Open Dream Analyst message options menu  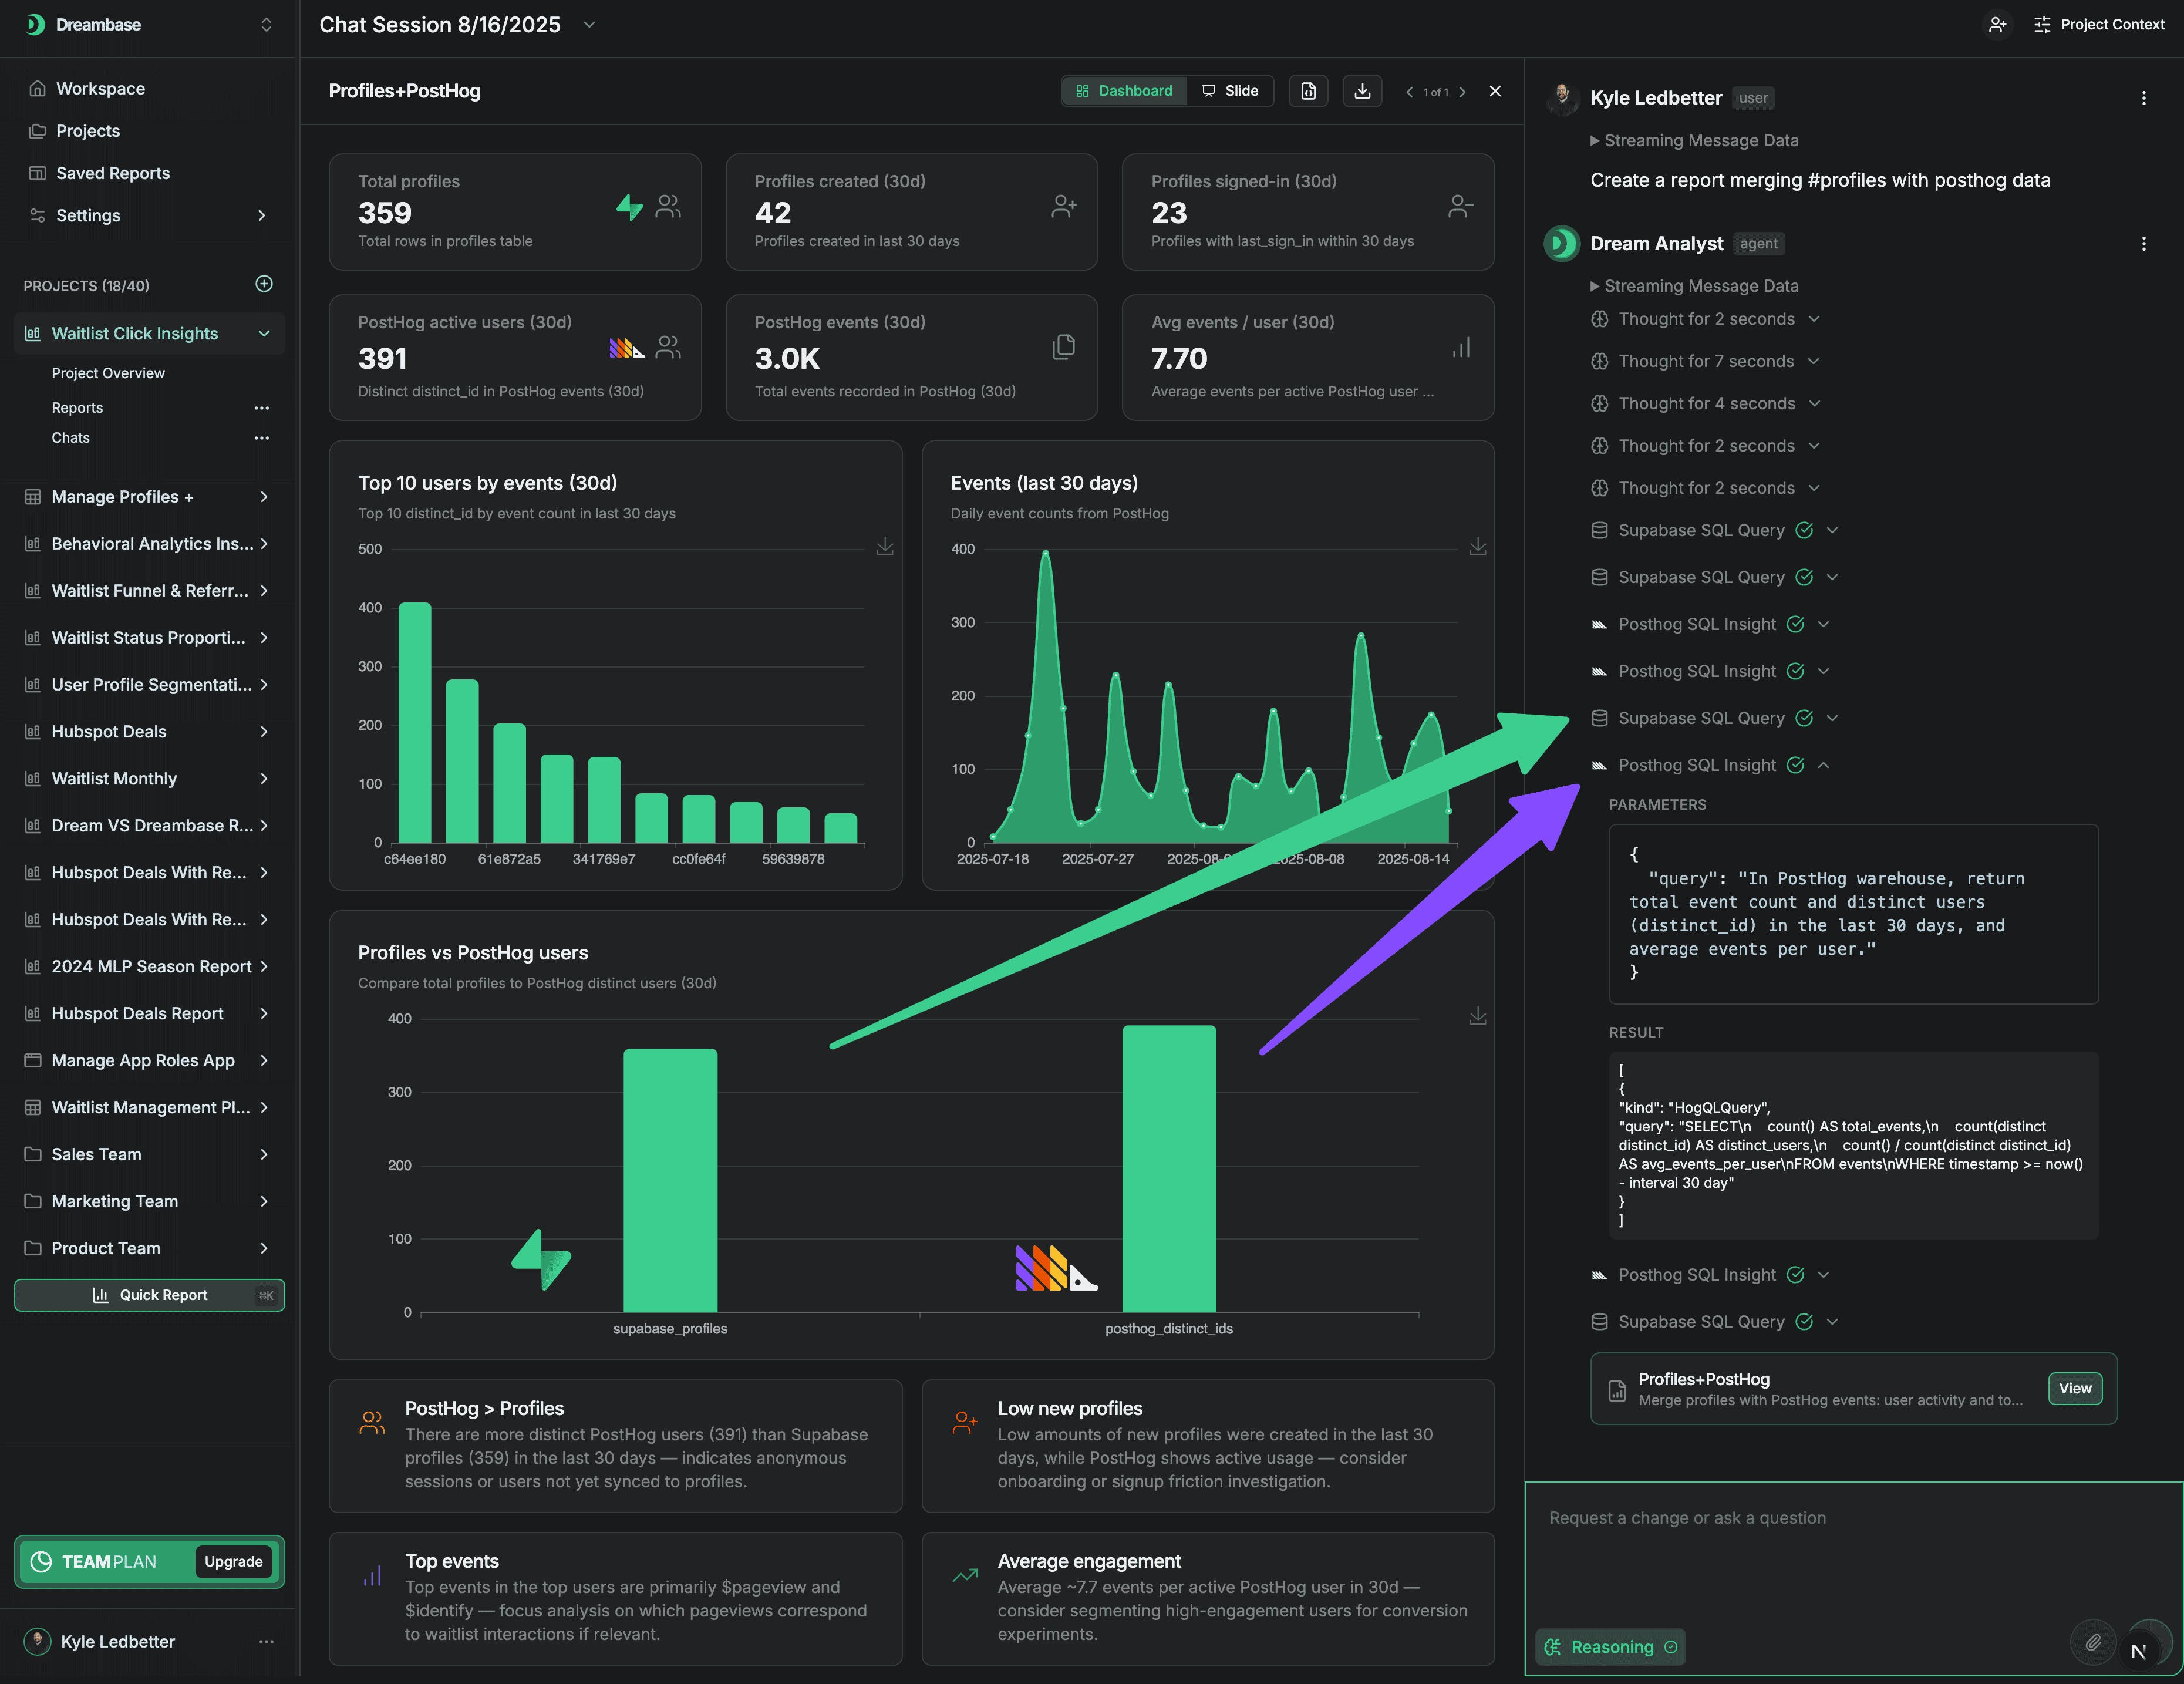[2143, 244]
